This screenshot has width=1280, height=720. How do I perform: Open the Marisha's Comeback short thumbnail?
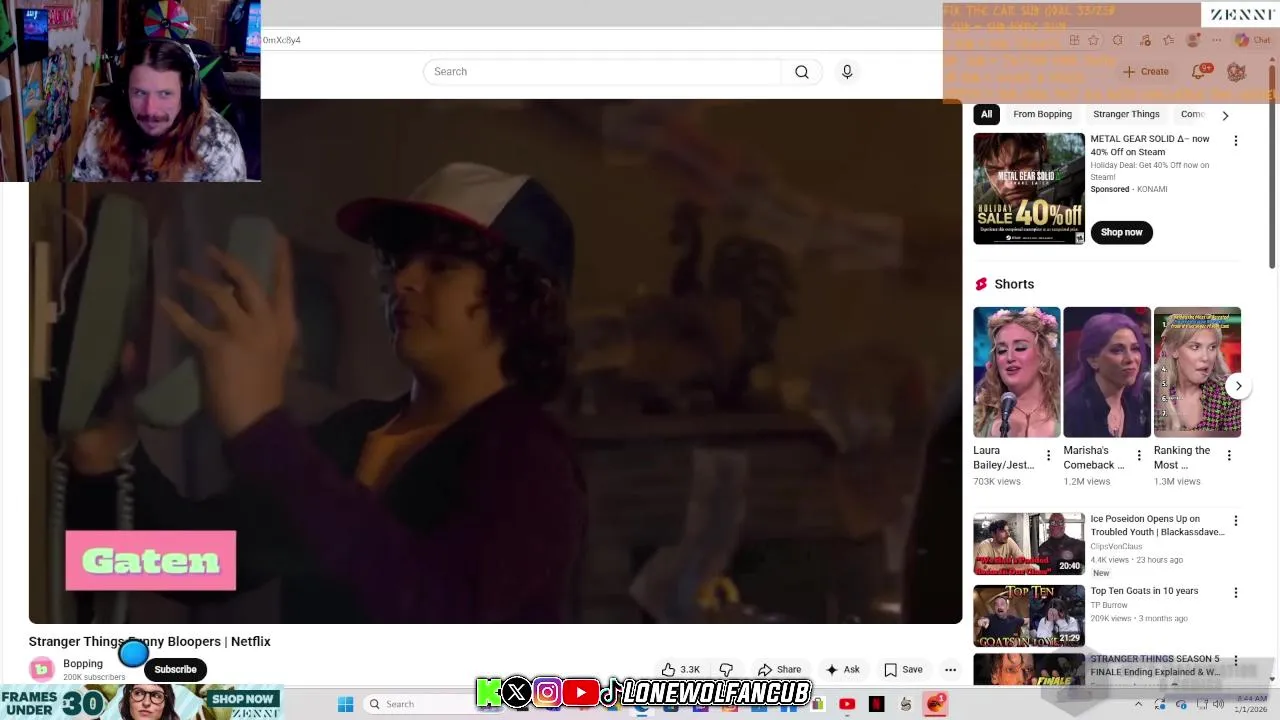[1107, 372]
